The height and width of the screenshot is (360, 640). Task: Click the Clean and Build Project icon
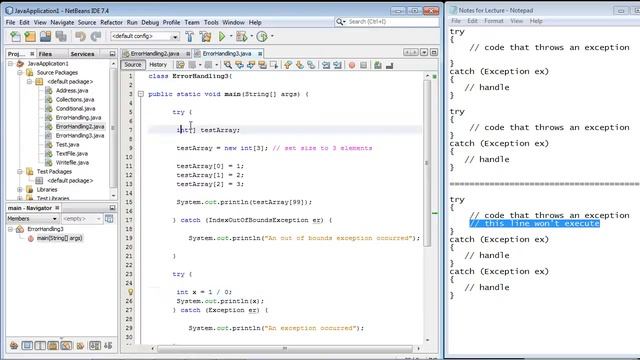205,37
